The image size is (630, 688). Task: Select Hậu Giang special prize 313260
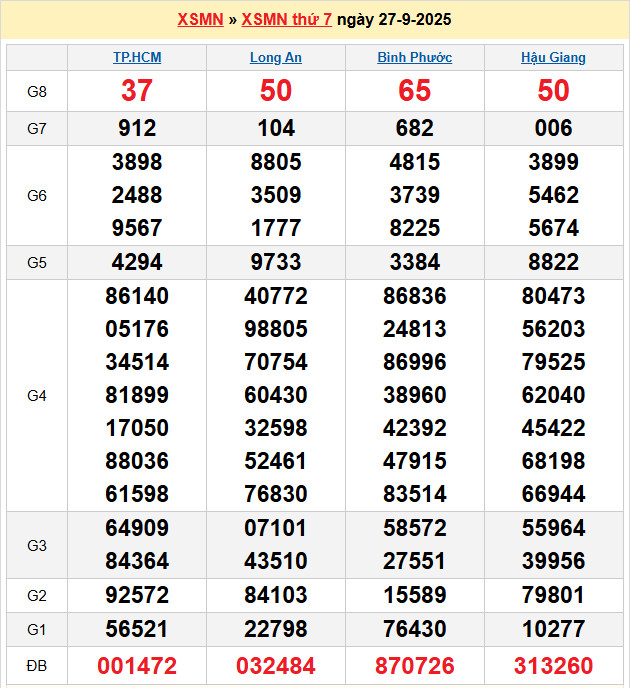coord(553,665)
